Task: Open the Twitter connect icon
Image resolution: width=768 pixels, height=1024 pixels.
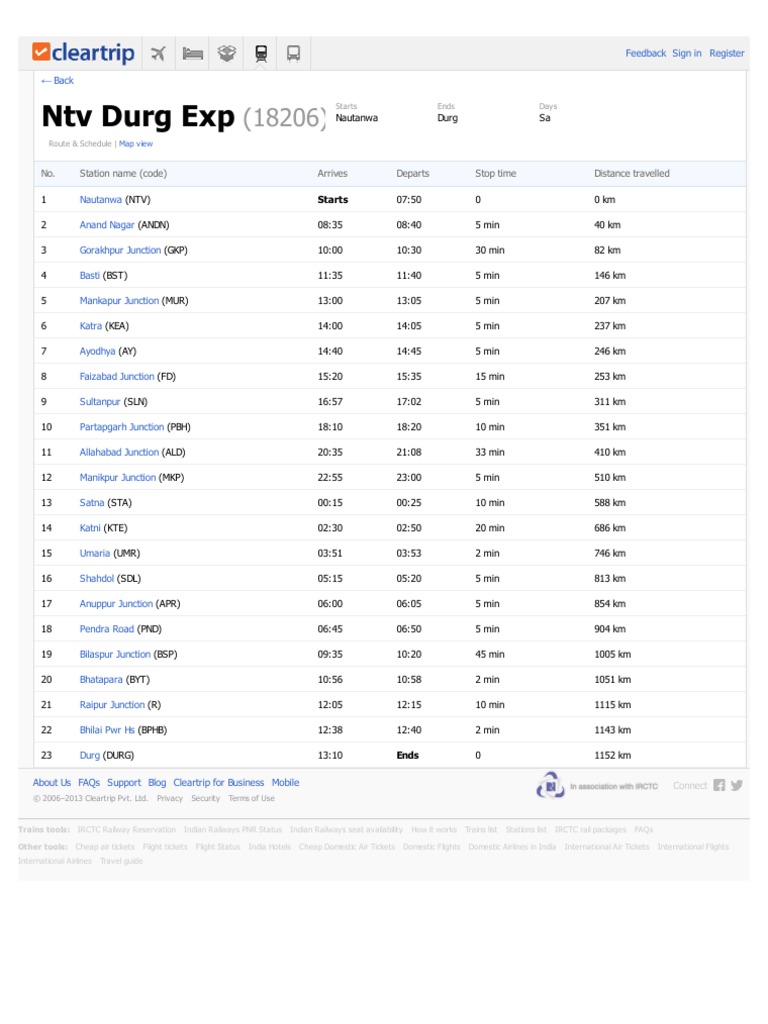Action: pos(737,785)
